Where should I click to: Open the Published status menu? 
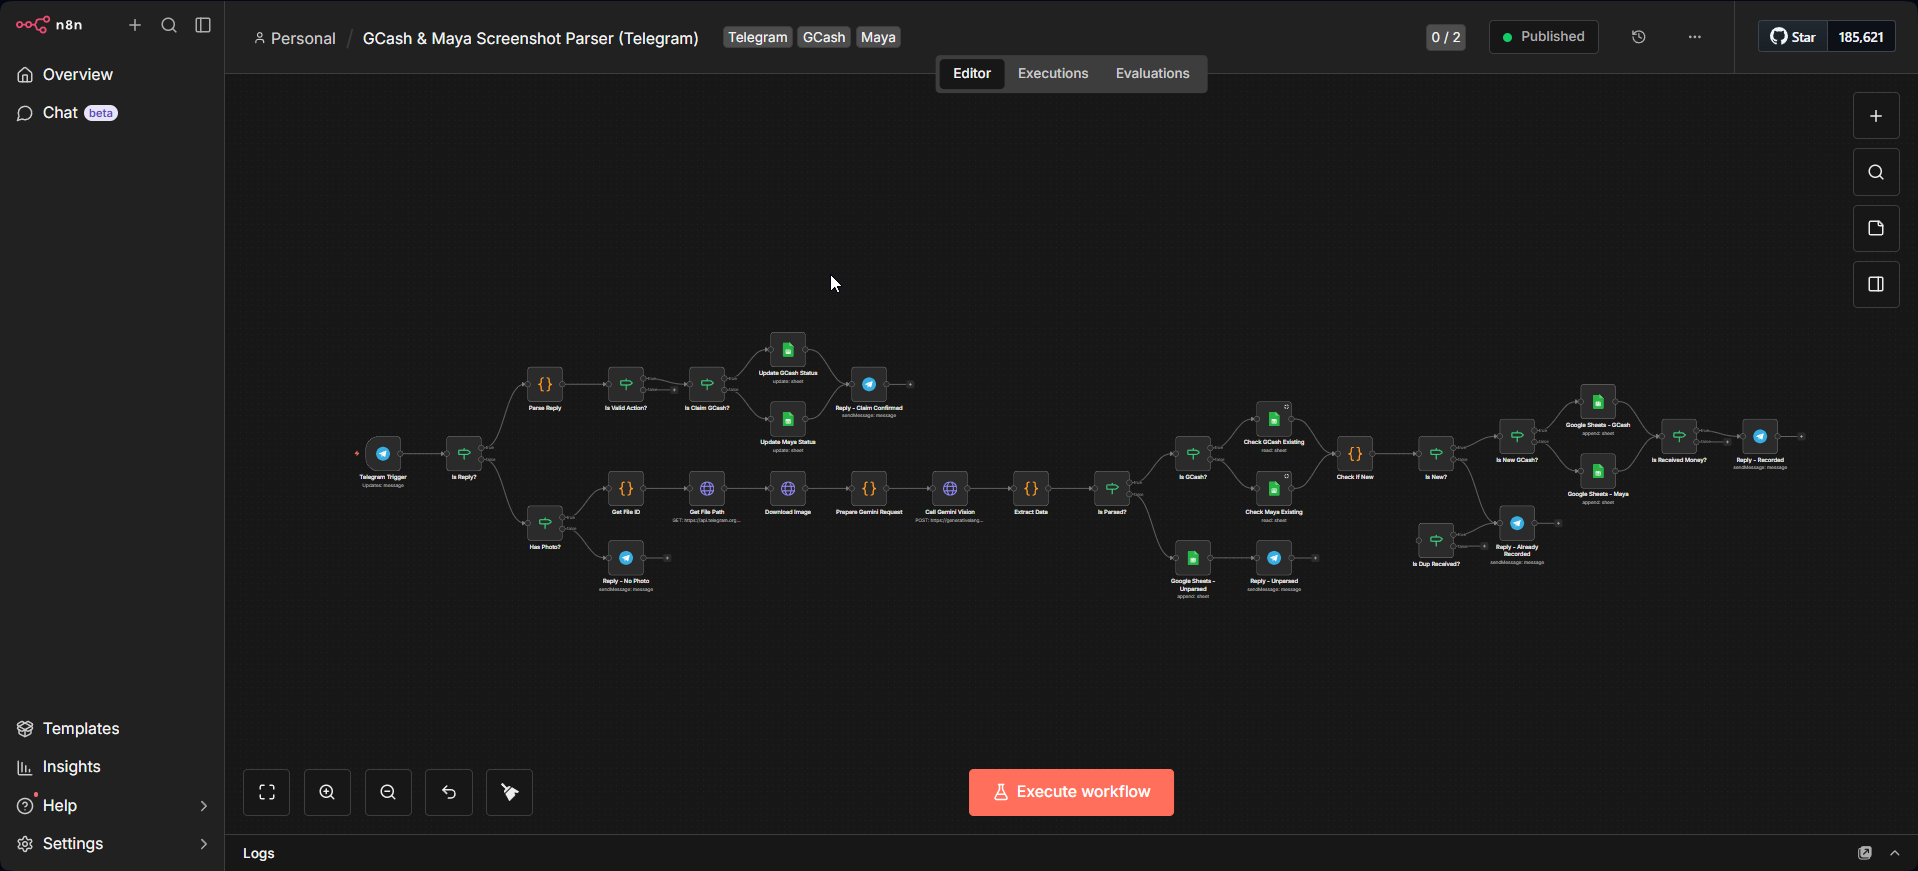tap(1543, 37)
